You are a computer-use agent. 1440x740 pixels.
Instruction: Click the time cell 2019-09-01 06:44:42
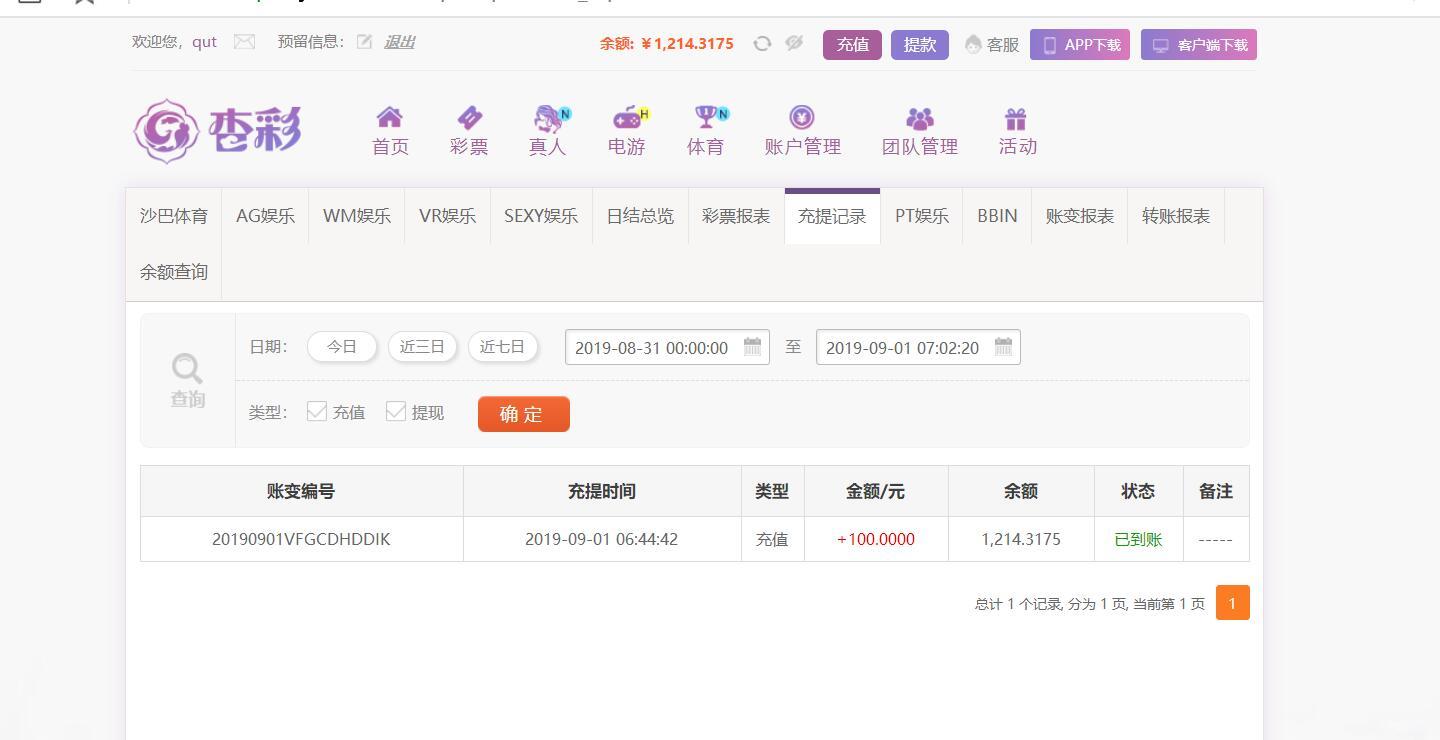(601, 539)
